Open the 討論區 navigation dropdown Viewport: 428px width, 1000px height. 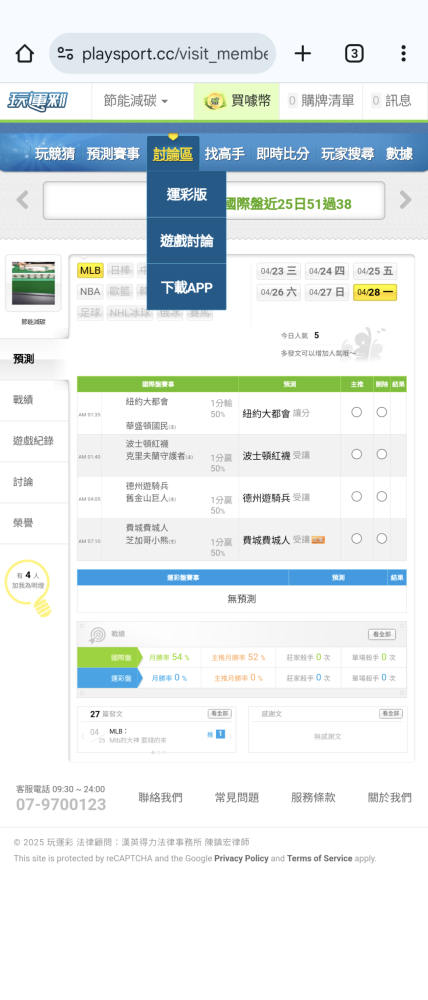[173, 154]
